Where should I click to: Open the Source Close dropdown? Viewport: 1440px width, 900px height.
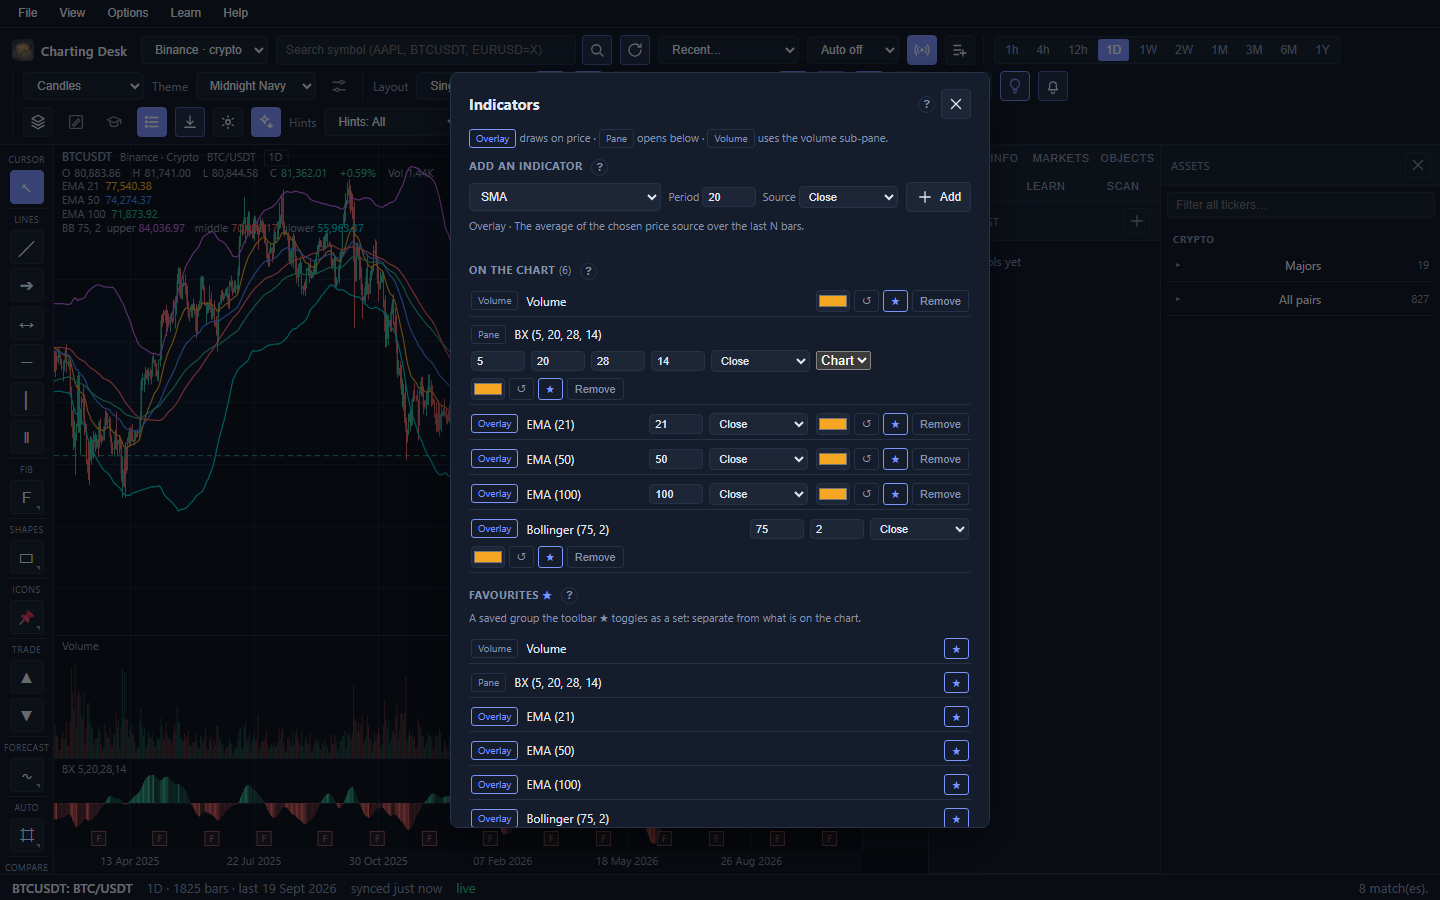[849, 197]
